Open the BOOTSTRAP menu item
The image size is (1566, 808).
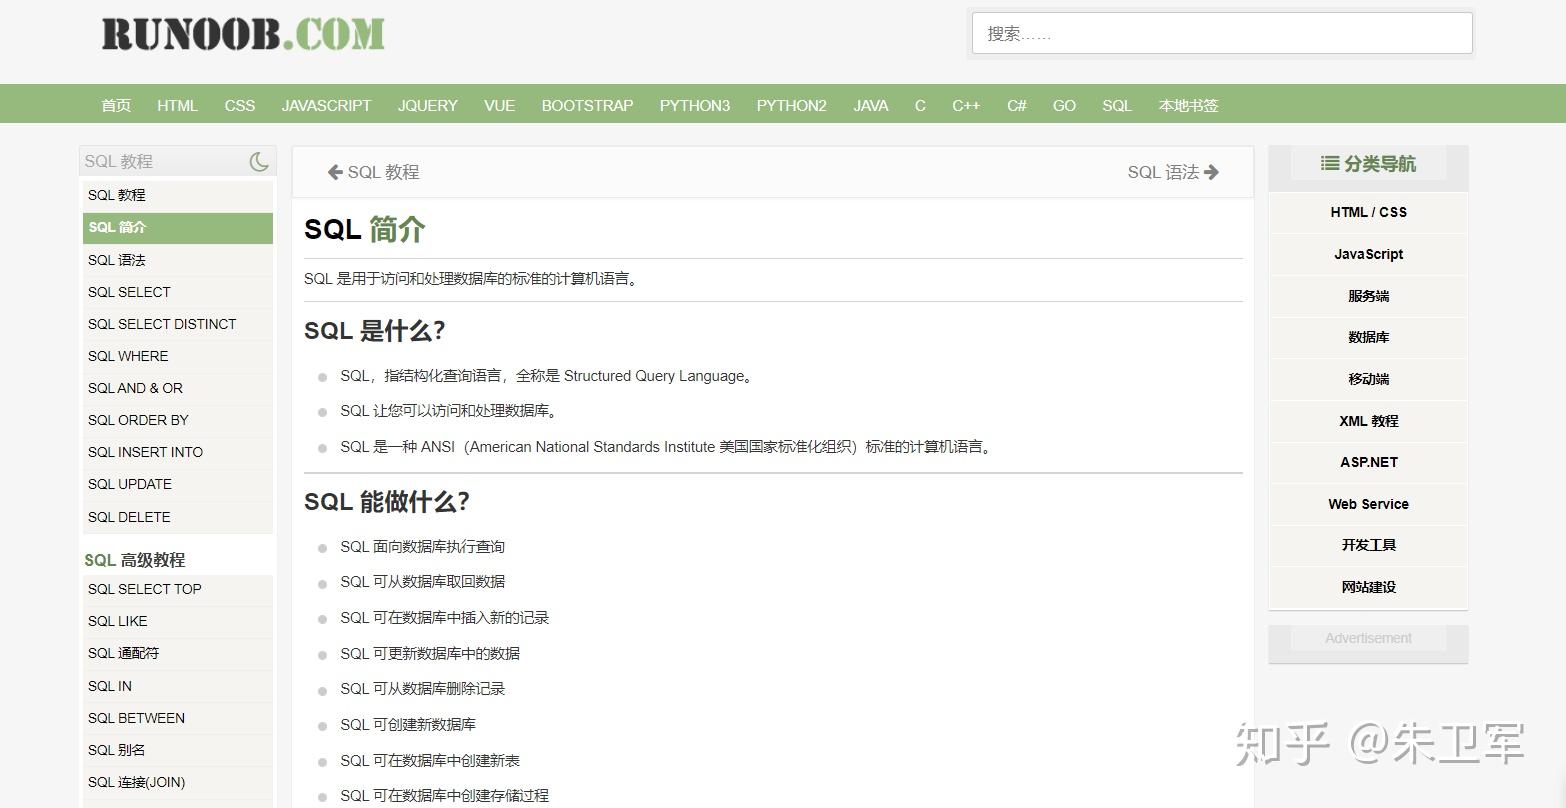pyautogui.click(x=587, y=105)
